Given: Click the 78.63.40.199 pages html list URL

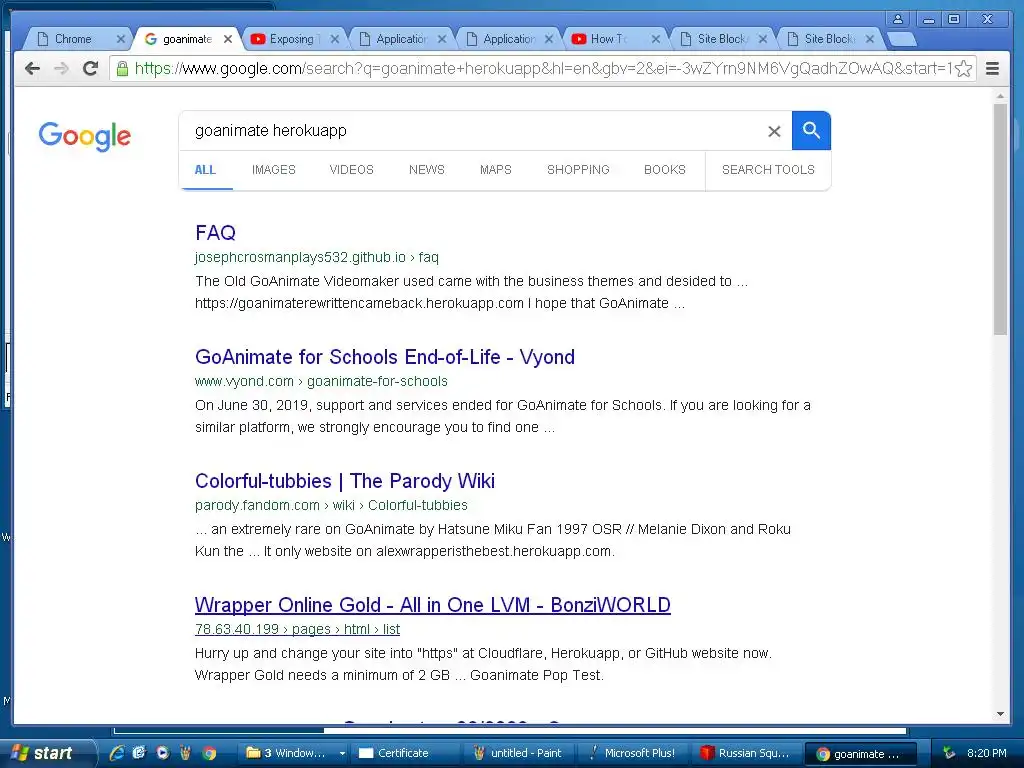Looking at the screenshot, I should [297, 629].
